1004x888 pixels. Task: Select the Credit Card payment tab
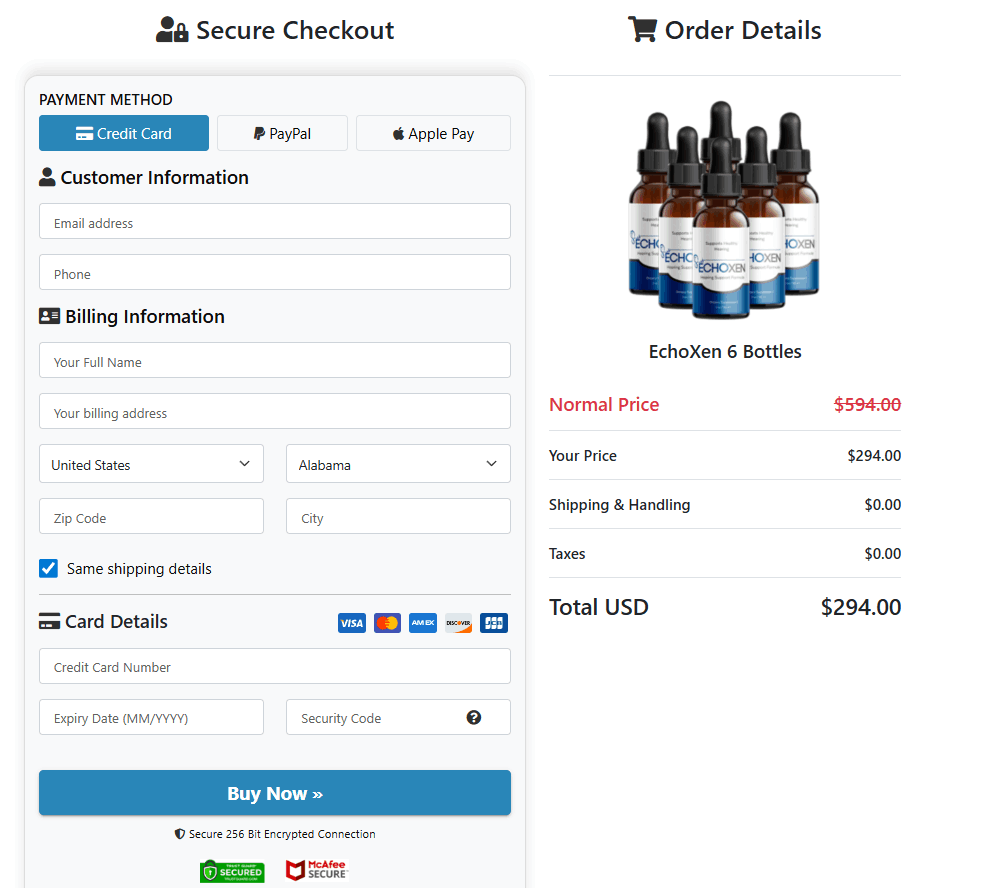(123, 133)
